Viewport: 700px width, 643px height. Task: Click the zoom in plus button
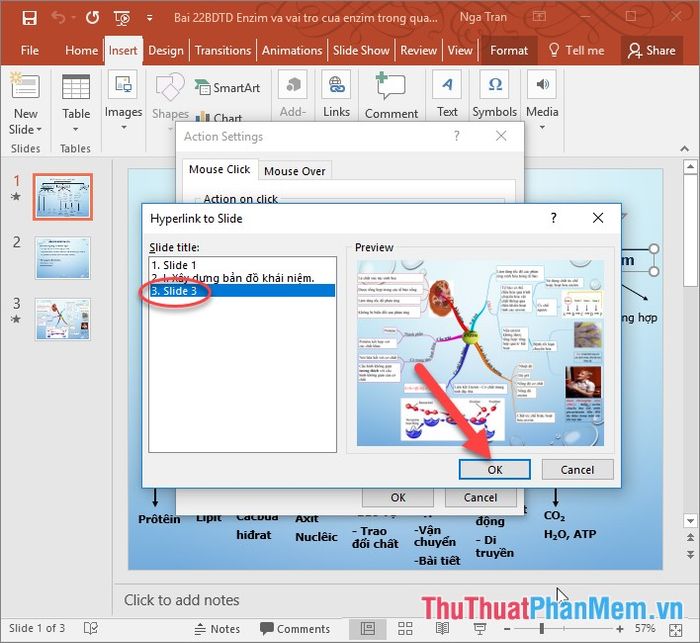(620, 629)
